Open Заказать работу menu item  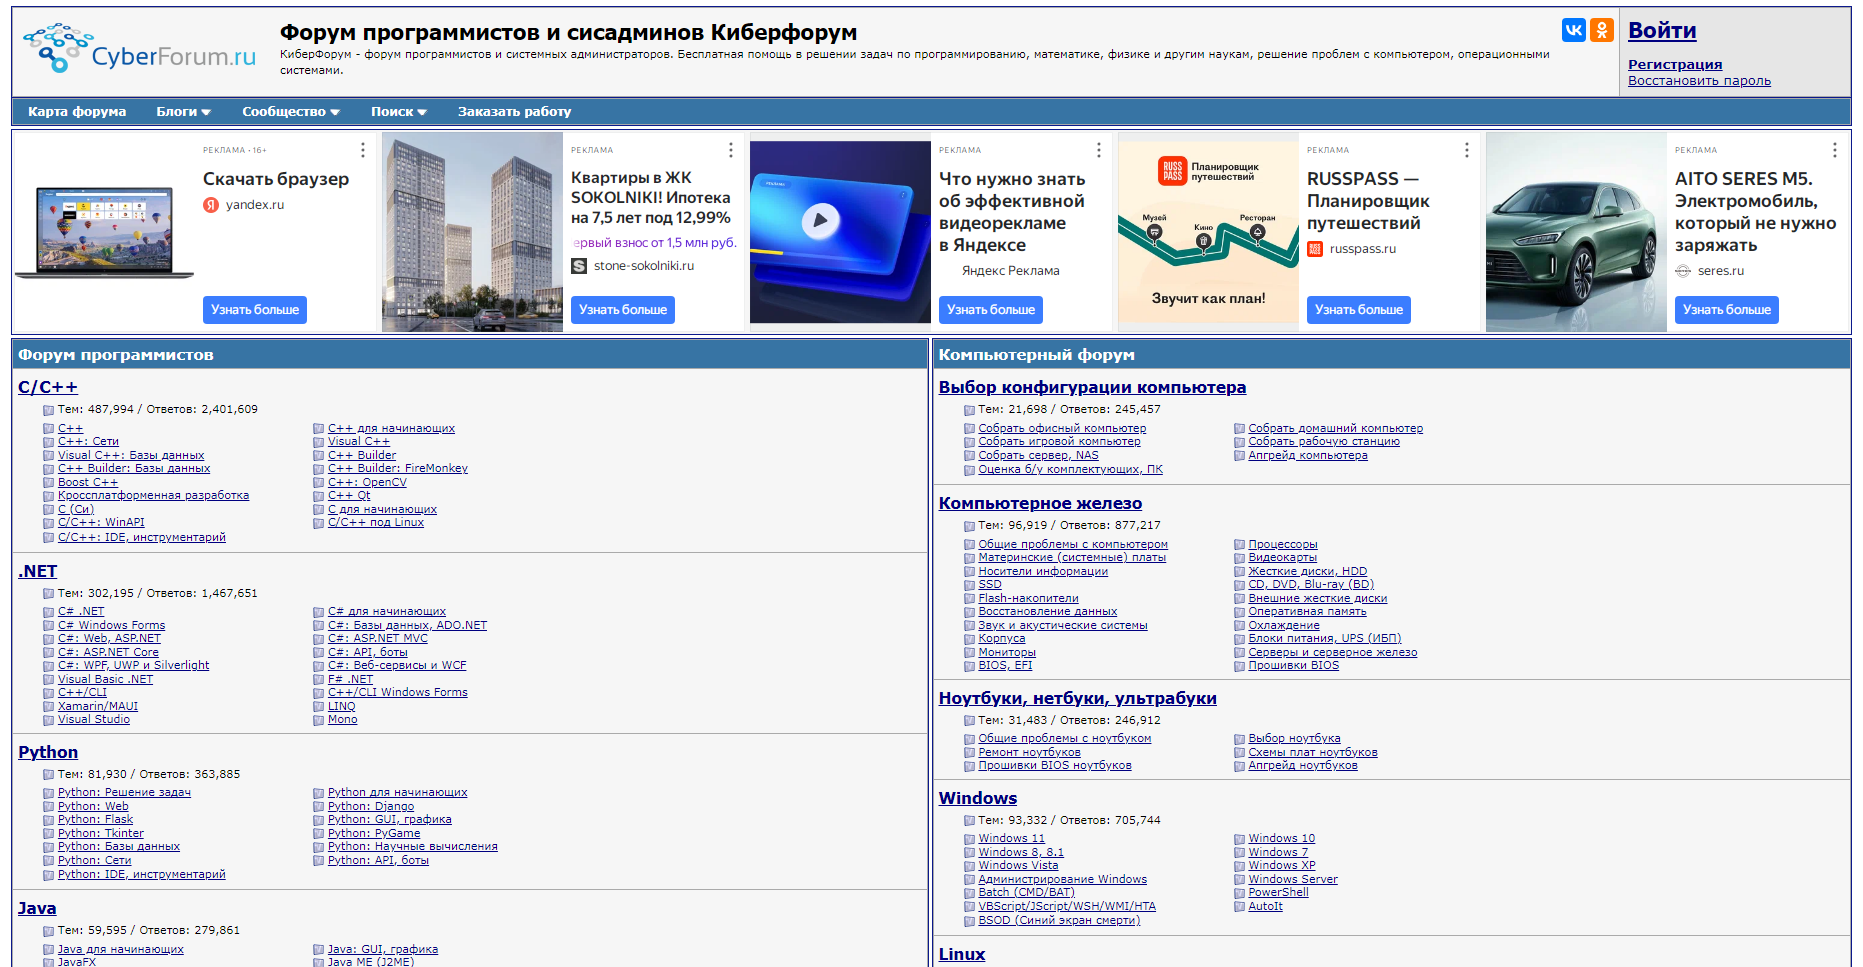click(x=514, y=112)
